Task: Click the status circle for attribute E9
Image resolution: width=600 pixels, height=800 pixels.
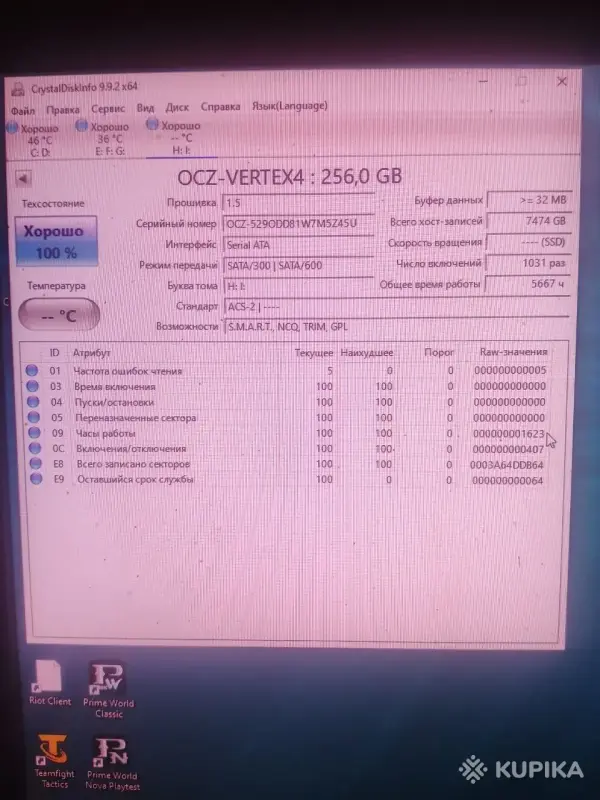Action: [36, 479]
